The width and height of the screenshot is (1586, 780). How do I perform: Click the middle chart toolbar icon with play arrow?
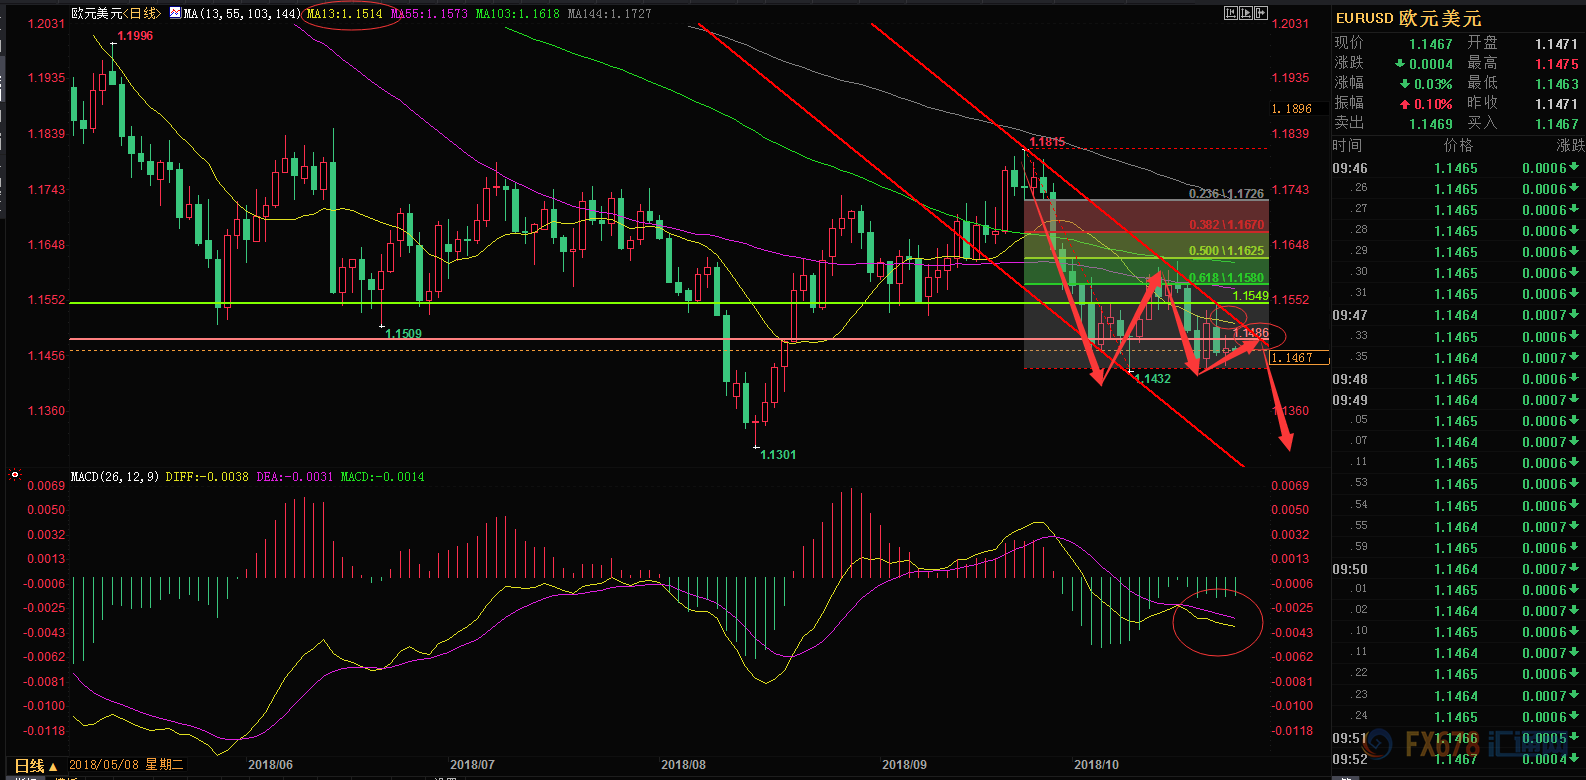click(1246, 13)
